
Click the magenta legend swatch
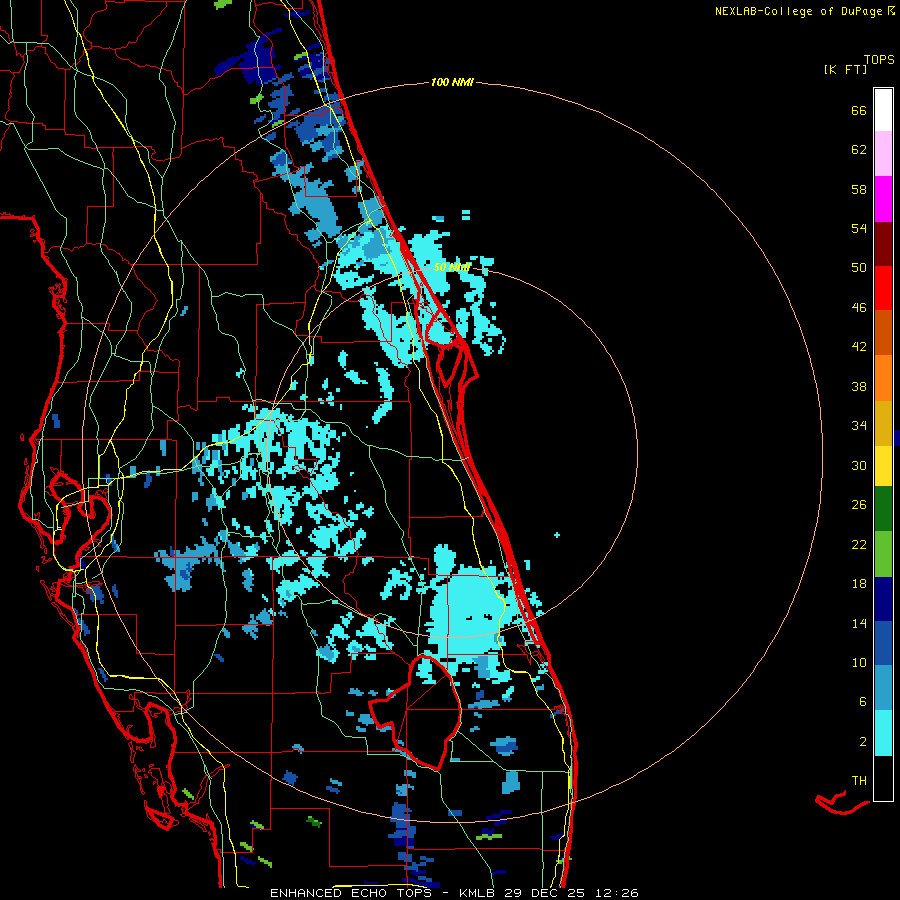(x=883, y=199)
